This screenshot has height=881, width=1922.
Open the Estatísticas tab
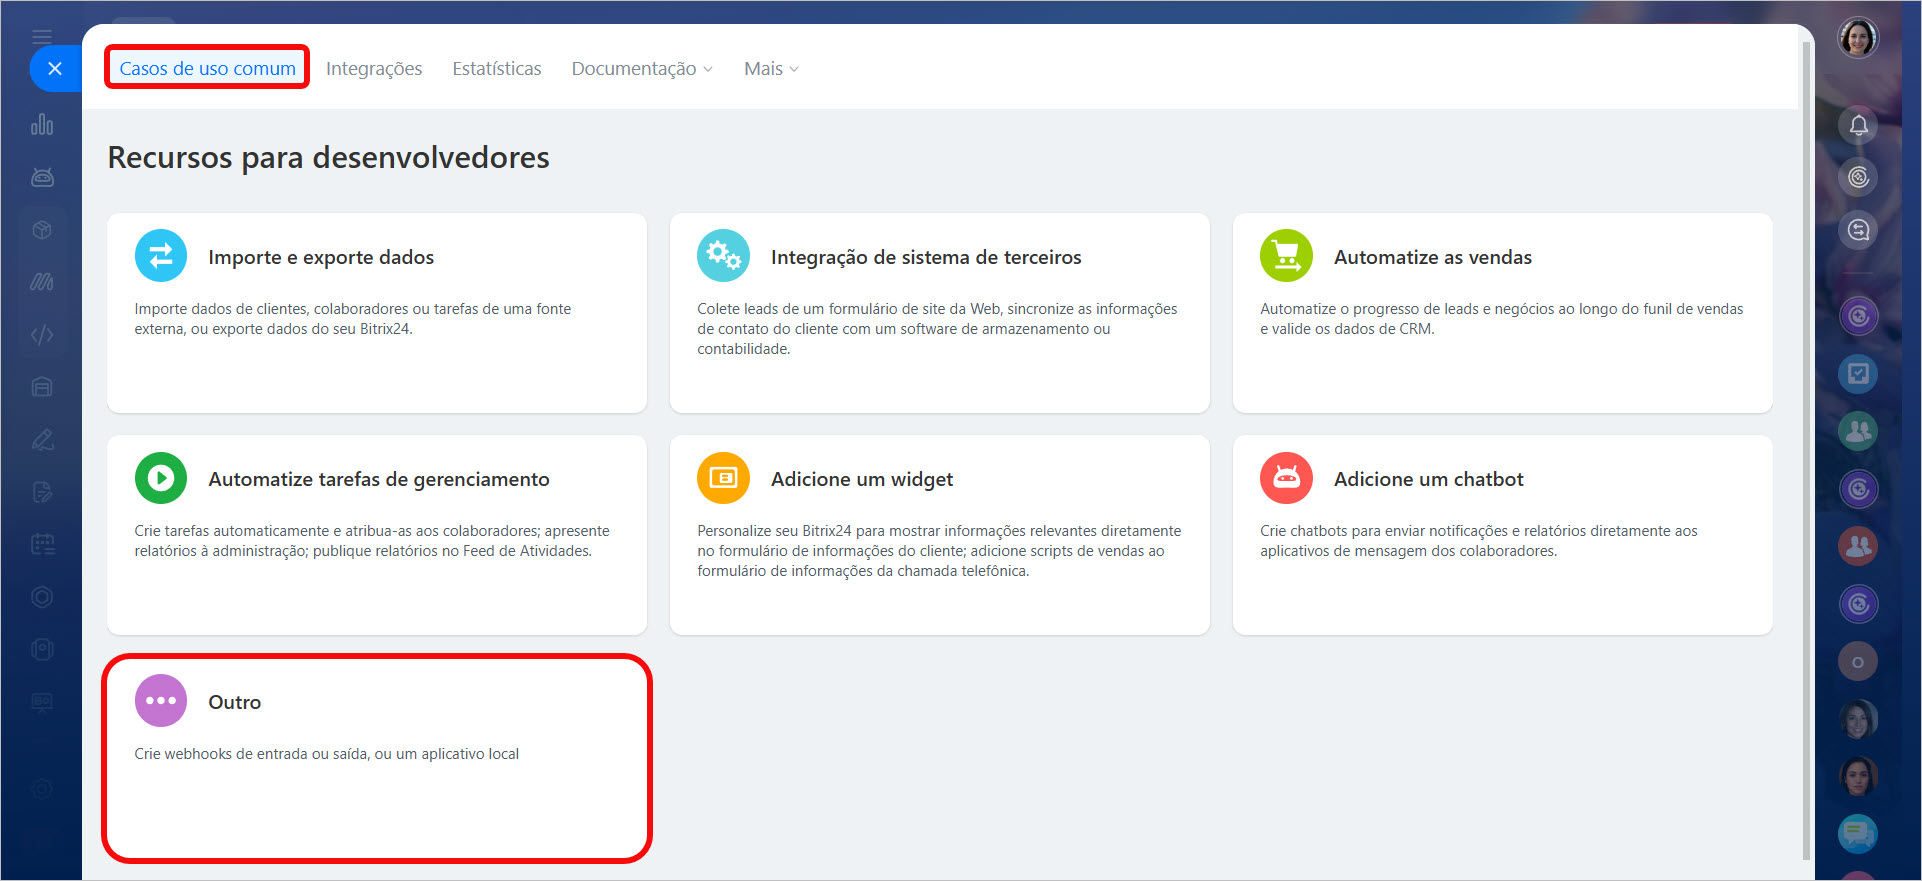(x=497, y=68)
